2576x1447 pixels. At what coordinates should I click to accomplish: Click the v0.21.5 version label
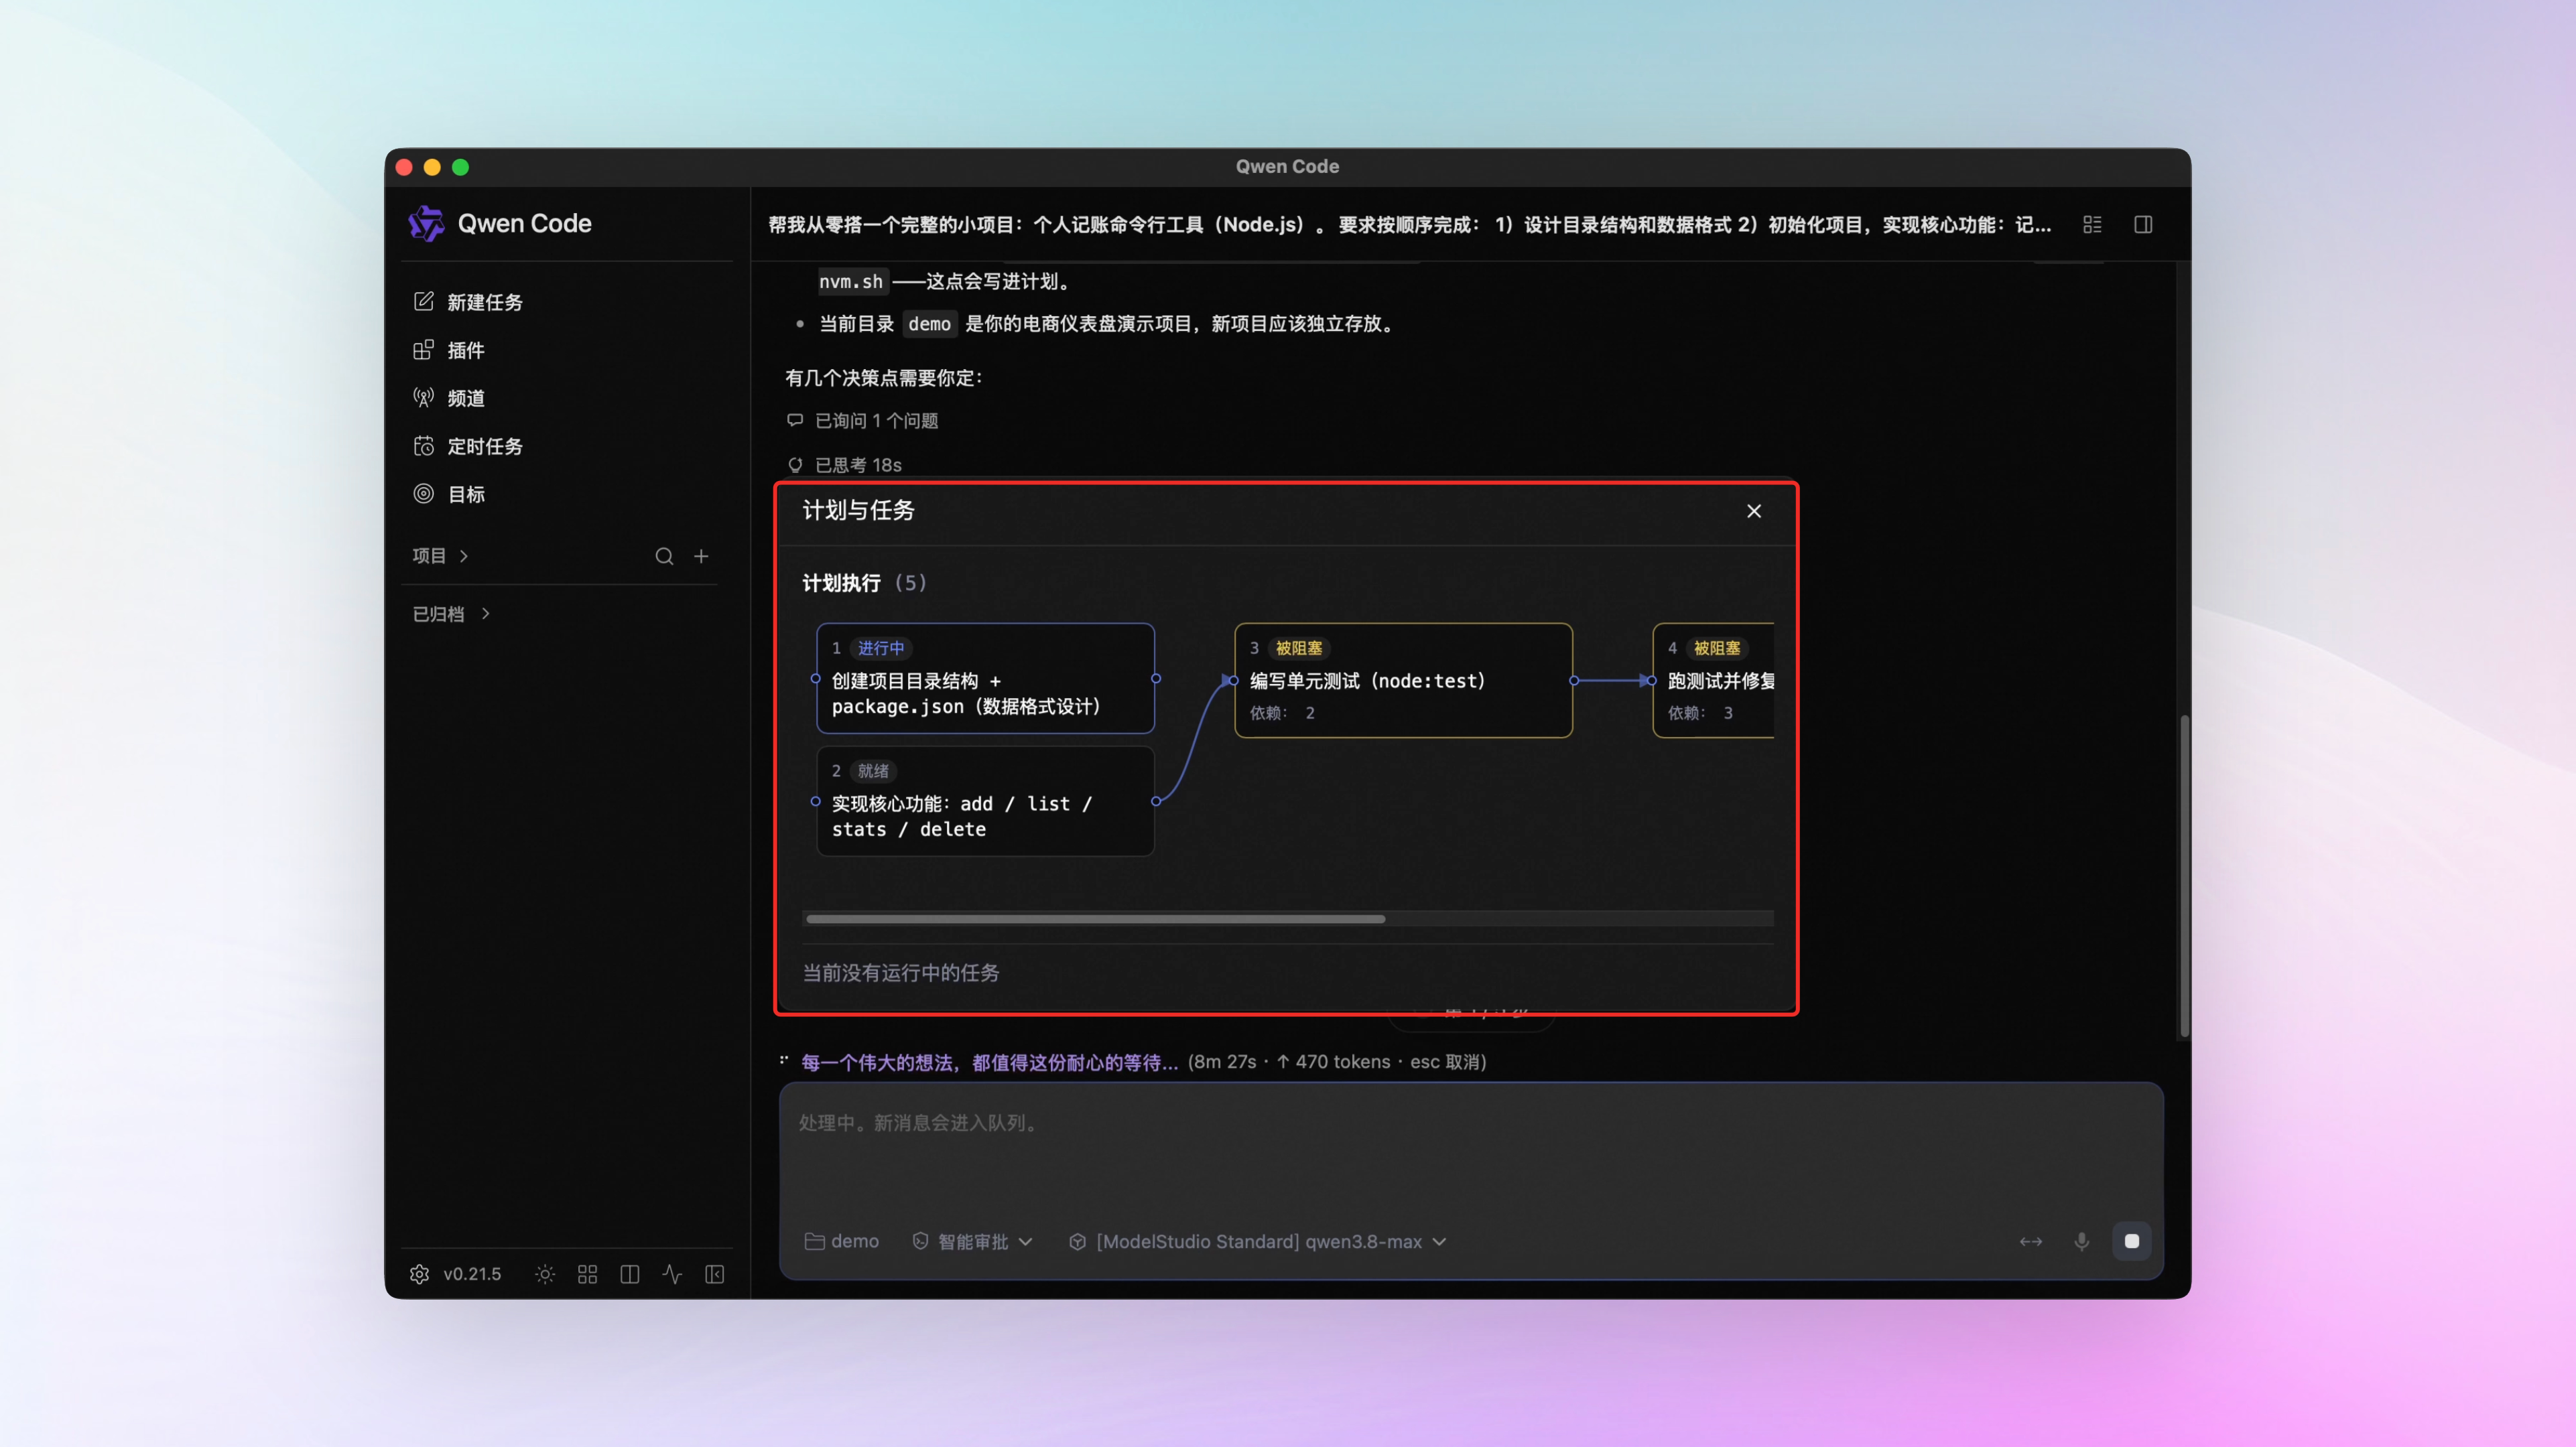click(x=472, y=1274)
